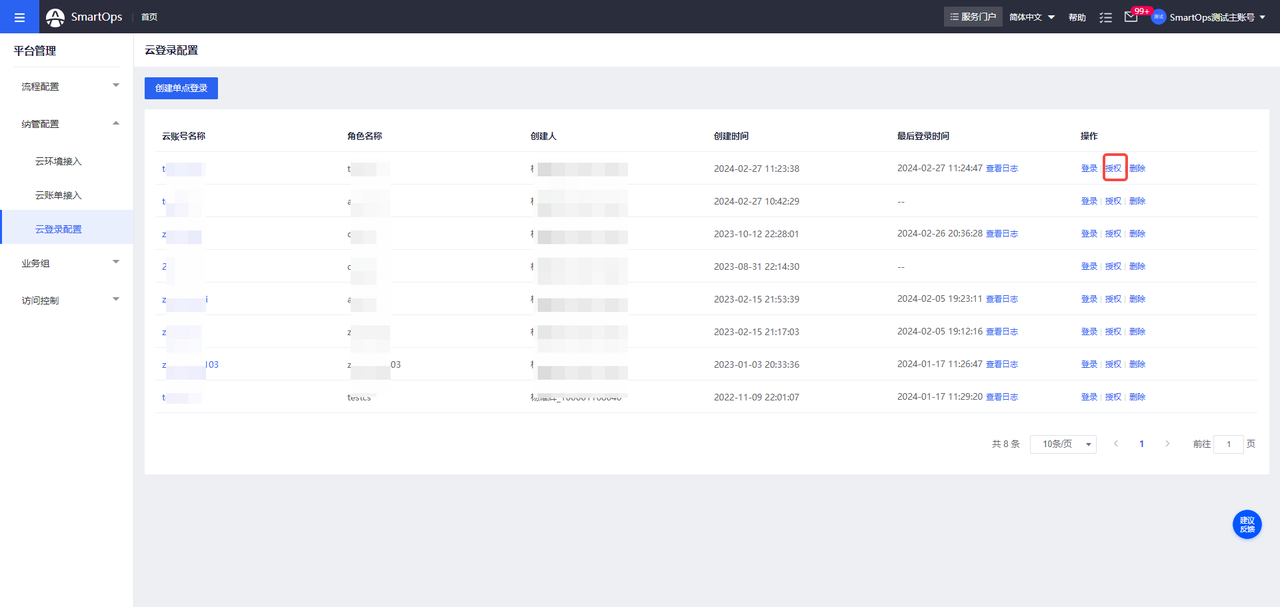Click the 创建单点登录 button
This screenshot has height=607, width=1280.
[x=181, y=88]
